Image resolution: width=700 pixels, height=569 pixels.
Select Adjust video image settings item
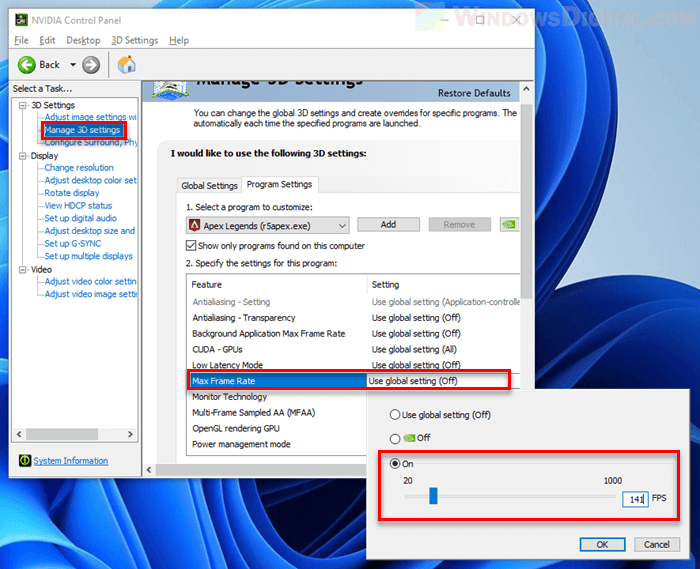(91, 294)
